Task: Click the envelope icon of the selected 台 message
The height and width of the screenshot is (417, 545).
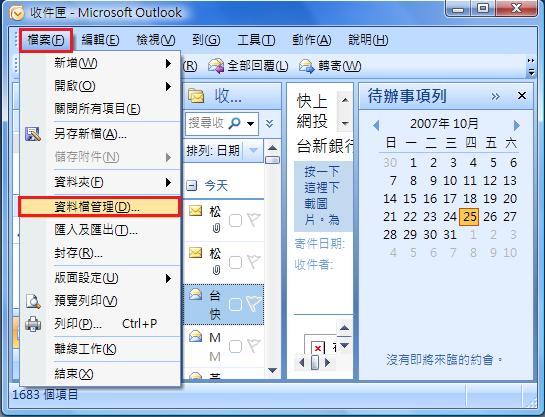Action: point(195,295)
